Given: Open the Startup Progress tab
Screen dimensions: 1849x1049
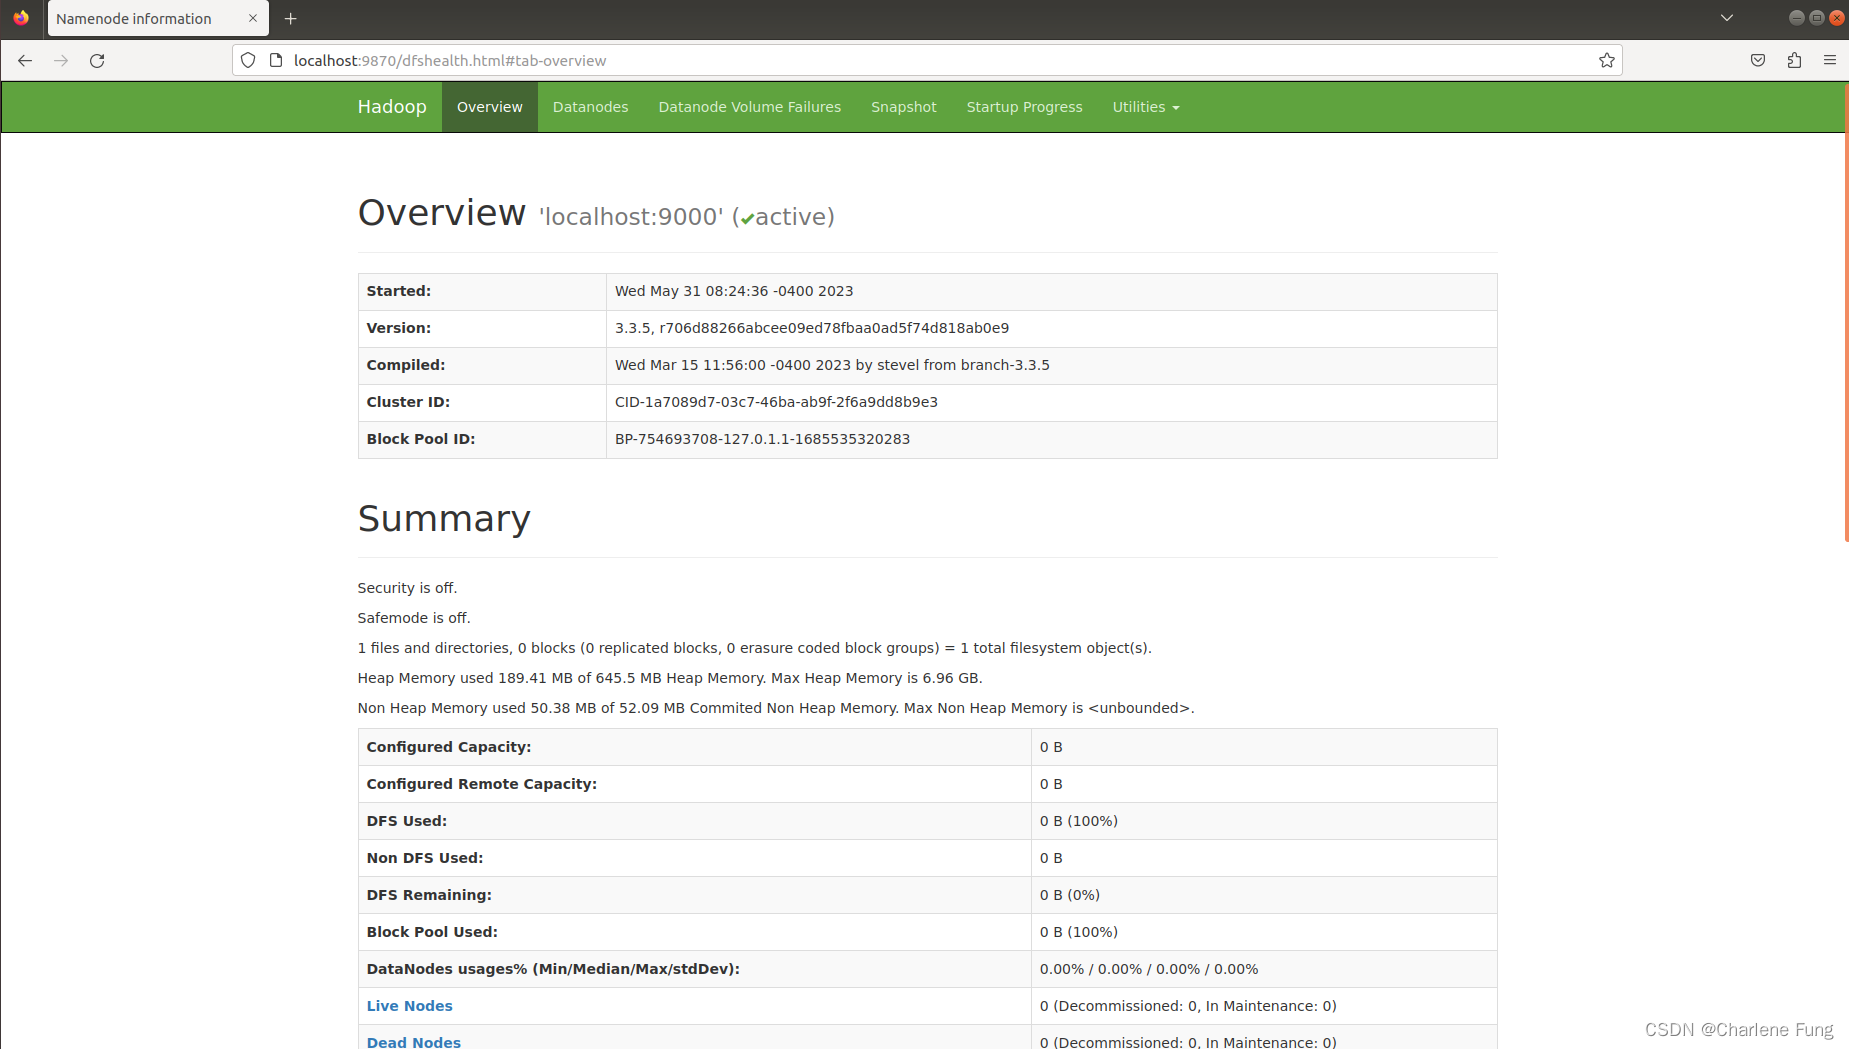Looking at the screenshot, I should pyautogui.click(x=1025, y=107).
